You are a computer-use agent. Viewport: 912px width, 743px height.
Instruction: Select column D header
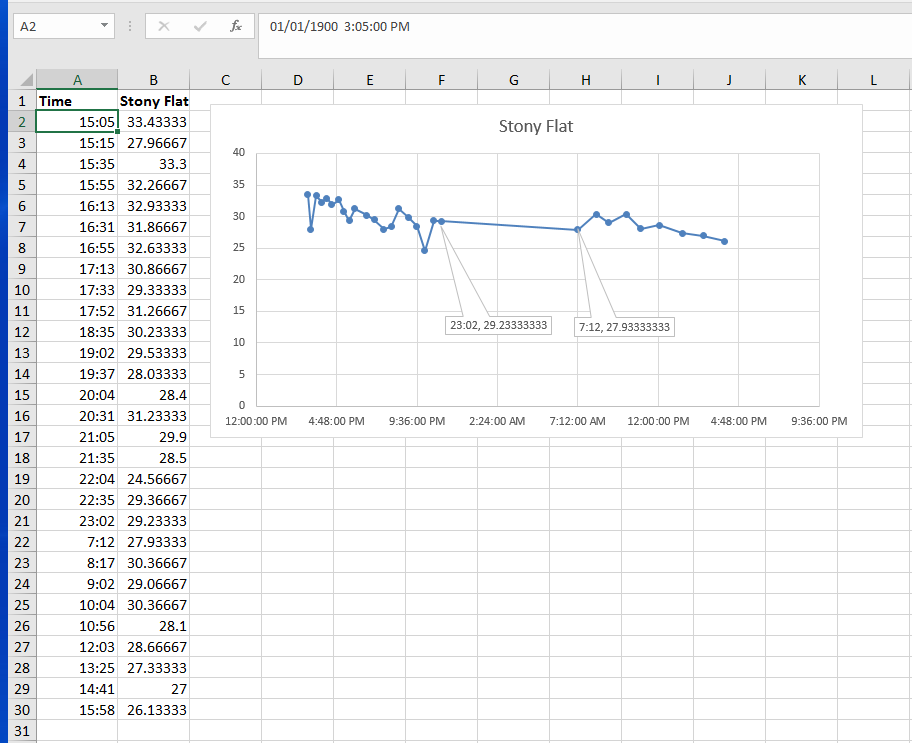[298, 80]
